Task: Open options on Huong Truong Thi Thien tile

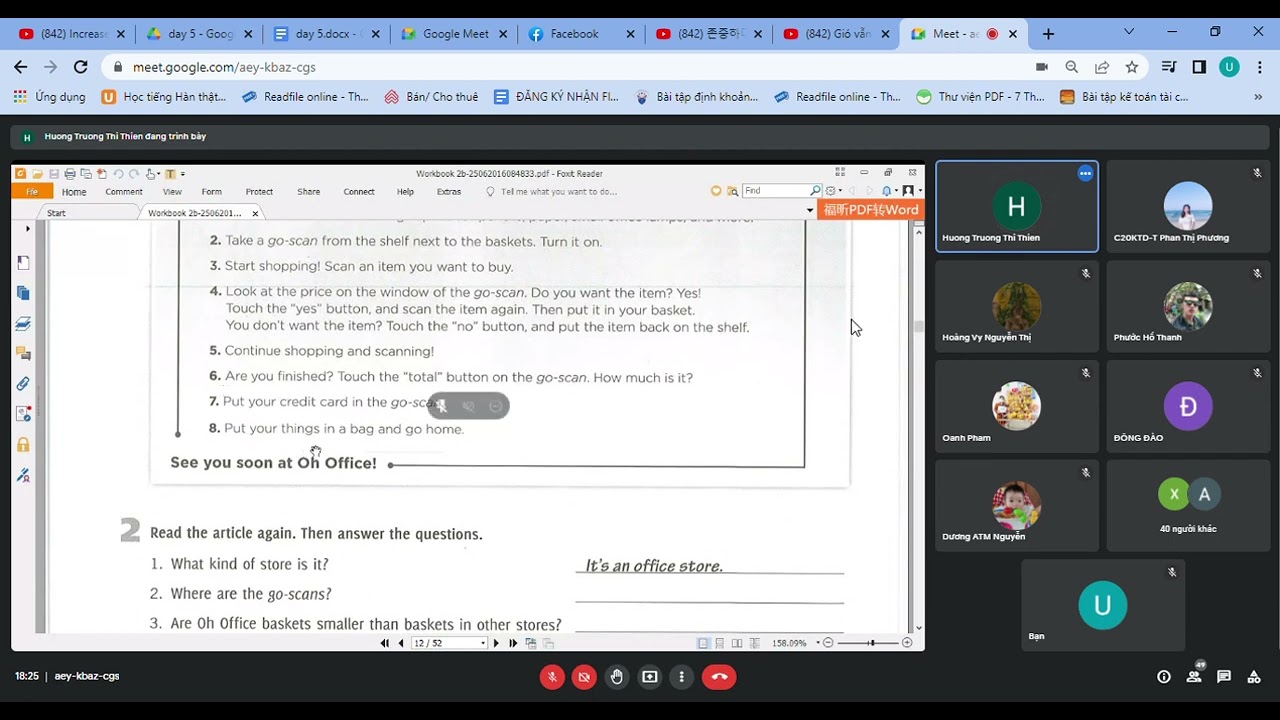Action: pos(1085,173)
